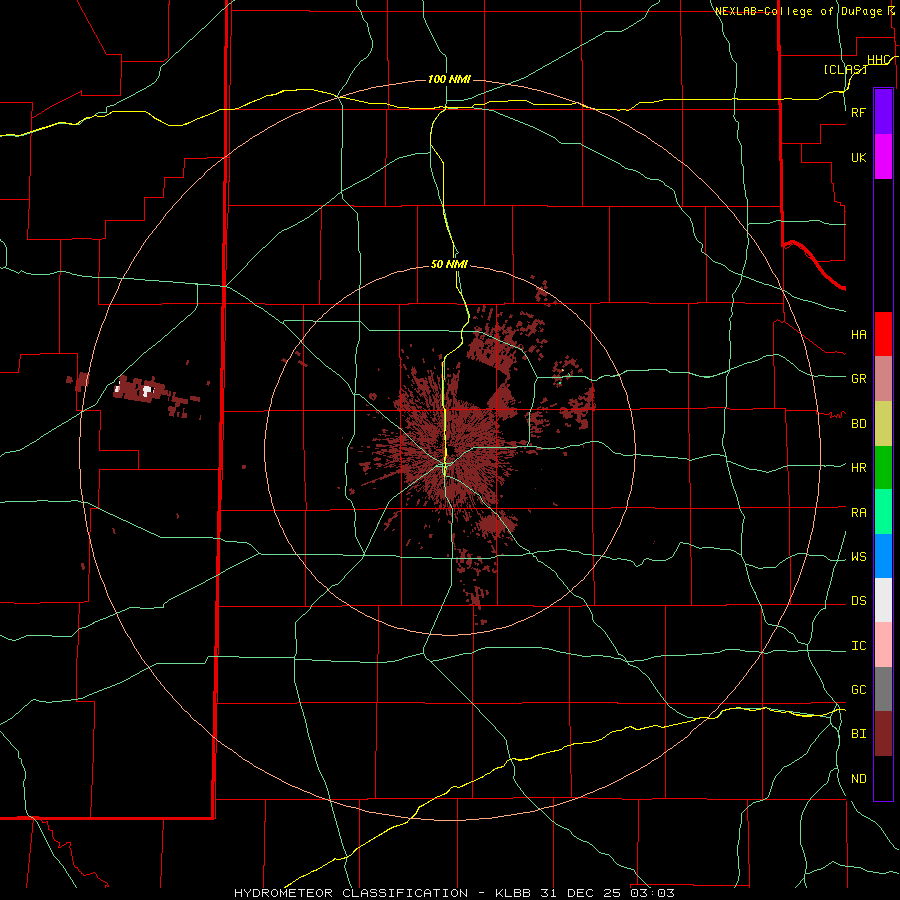
Task: Click the 'BD' legend label
Action: 858,424
